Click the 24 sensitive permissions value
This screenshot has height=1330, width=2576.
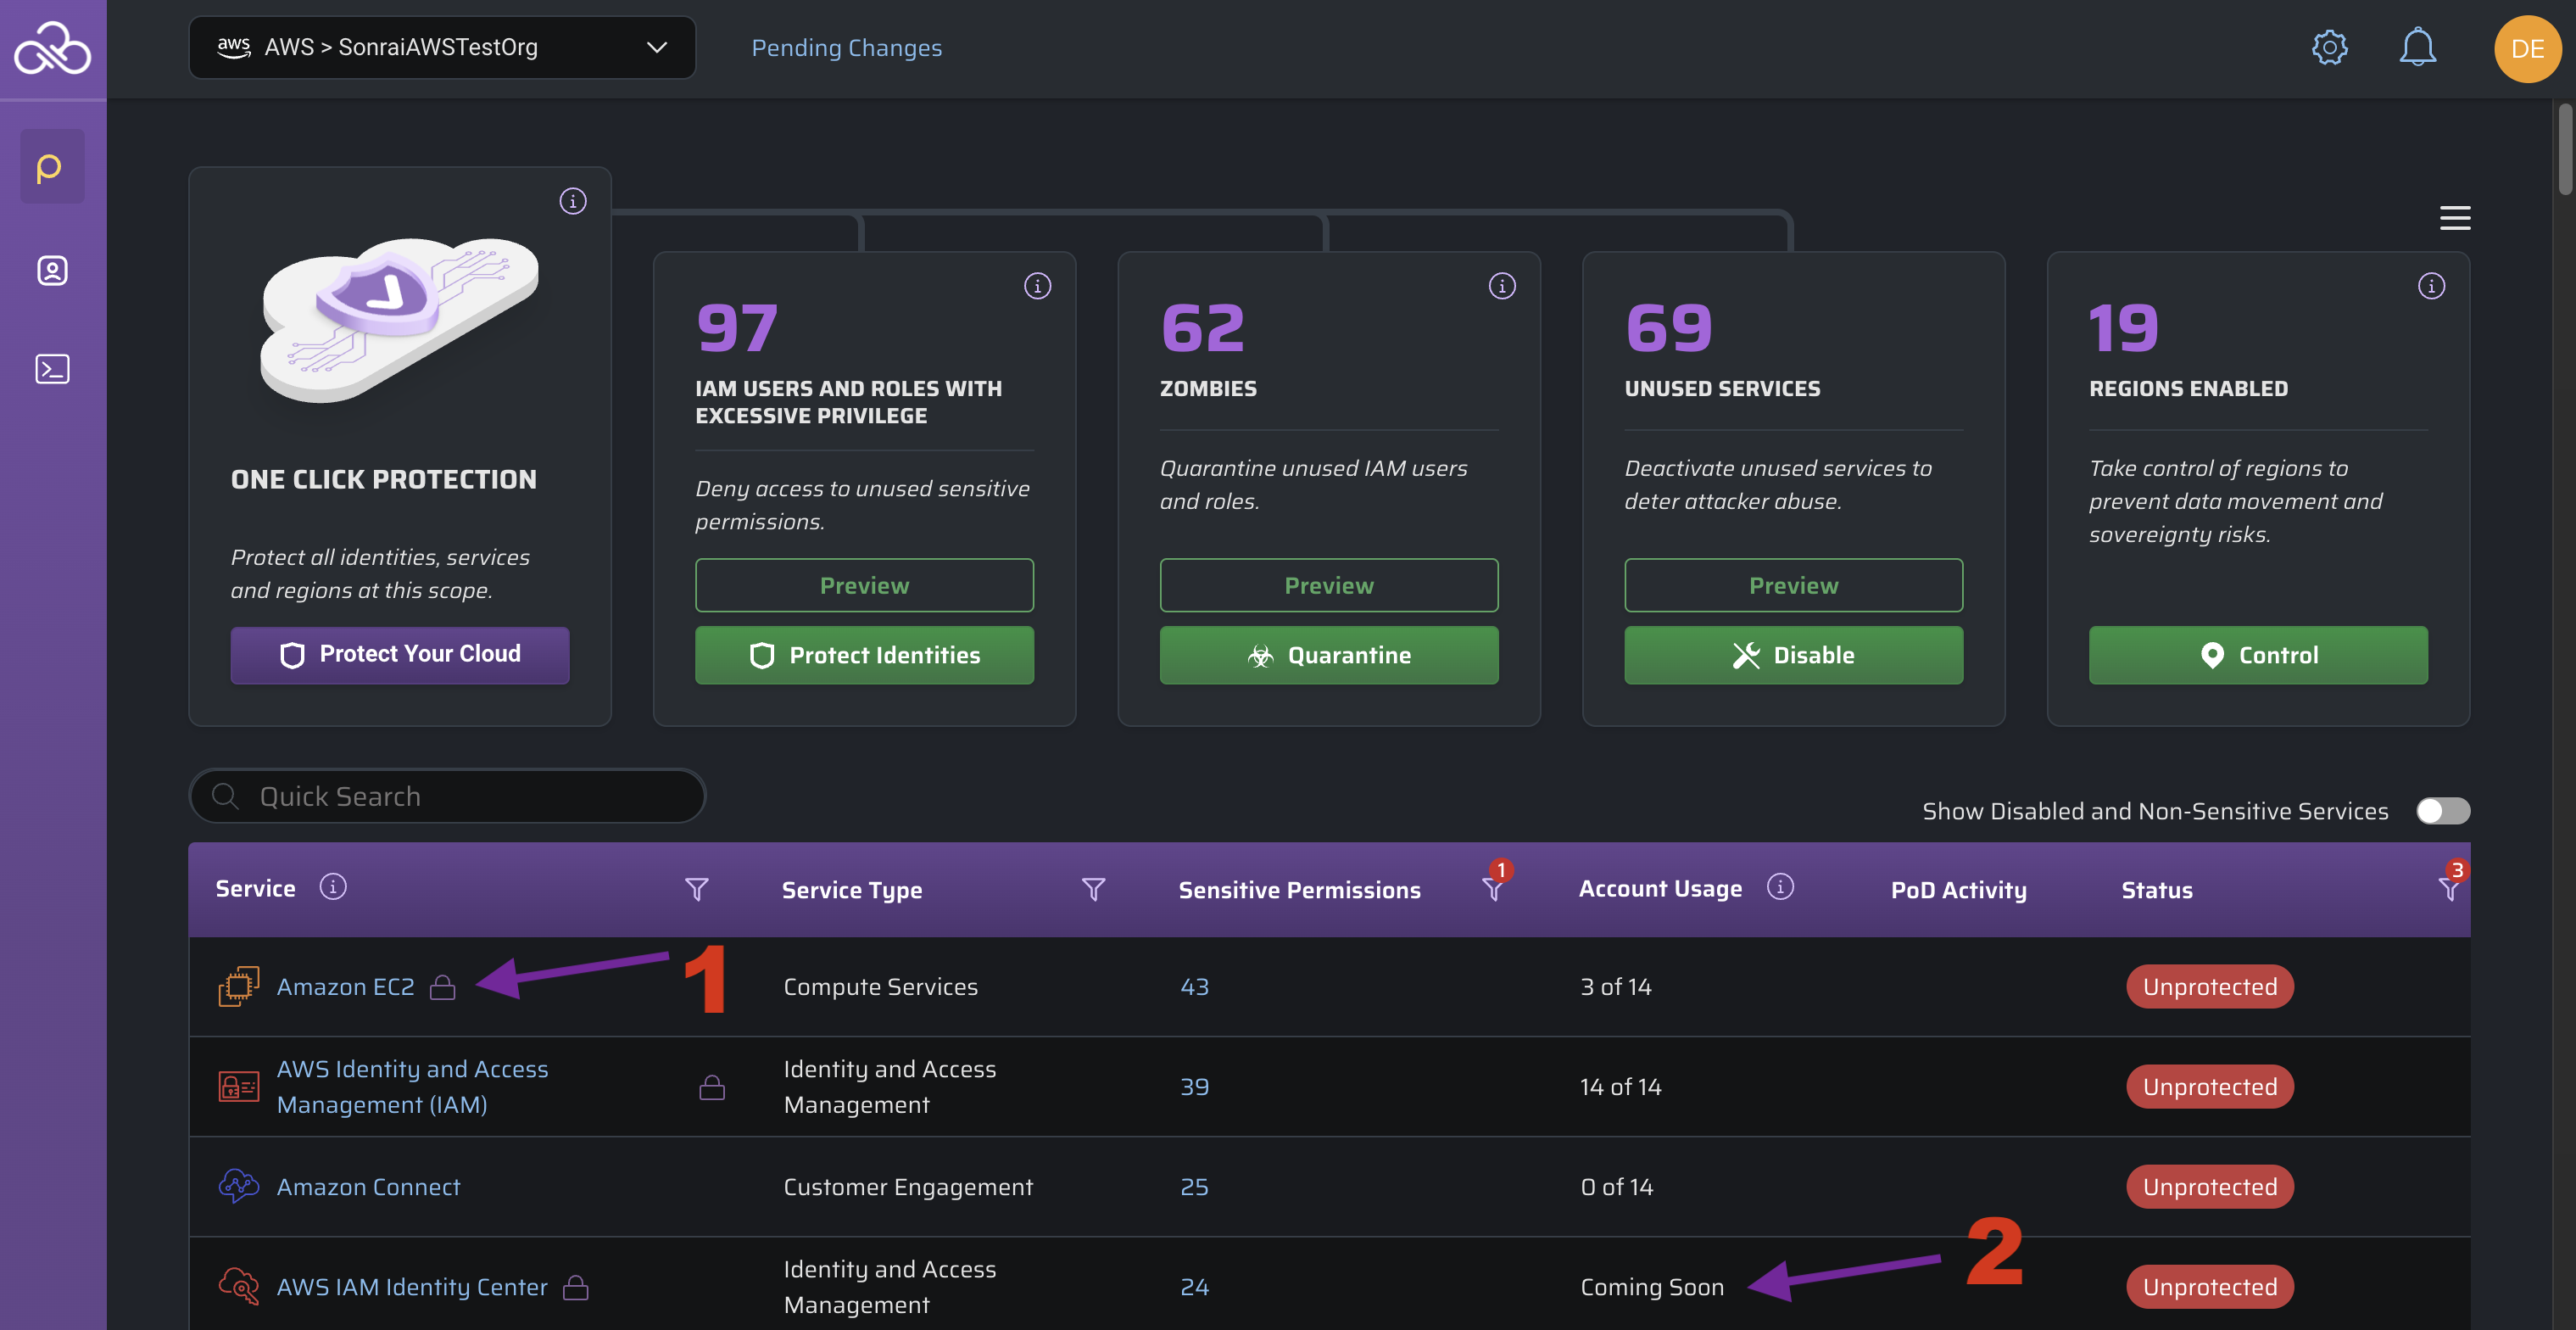(x=1194, y=1287)
